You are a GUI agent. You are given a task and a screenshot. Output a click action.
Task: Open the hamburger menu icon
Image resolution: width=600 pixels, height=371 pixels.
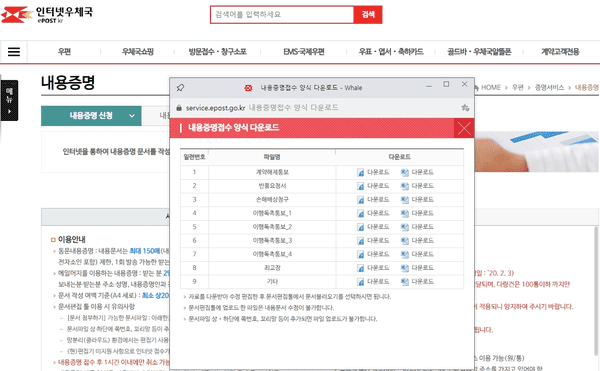coord(14,52)
